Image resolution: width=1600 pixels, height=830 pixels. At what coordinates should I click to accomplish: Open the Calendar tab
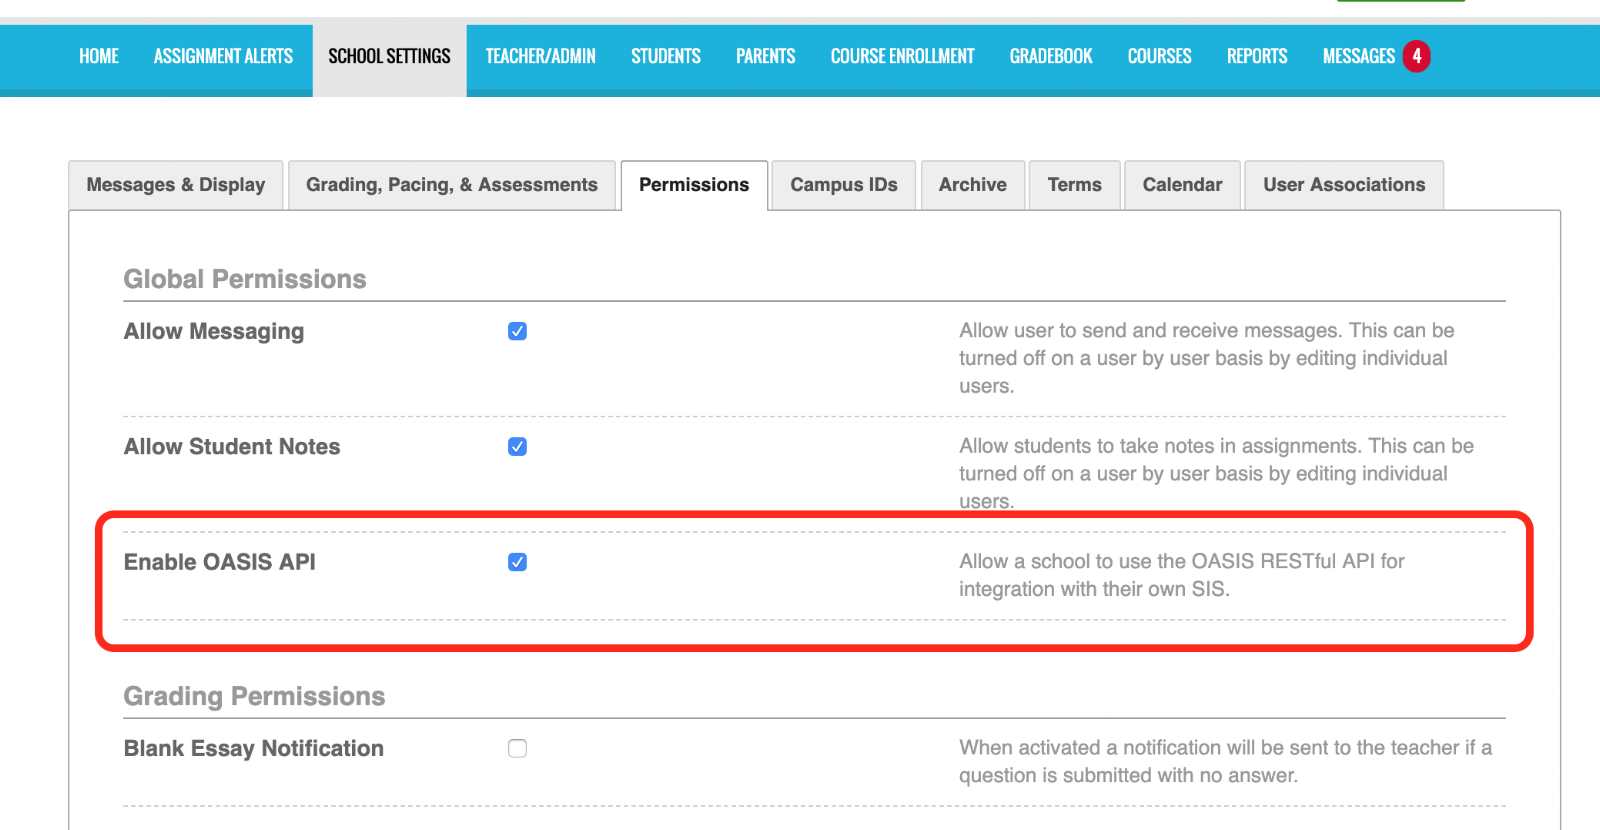pos(1183,185)
